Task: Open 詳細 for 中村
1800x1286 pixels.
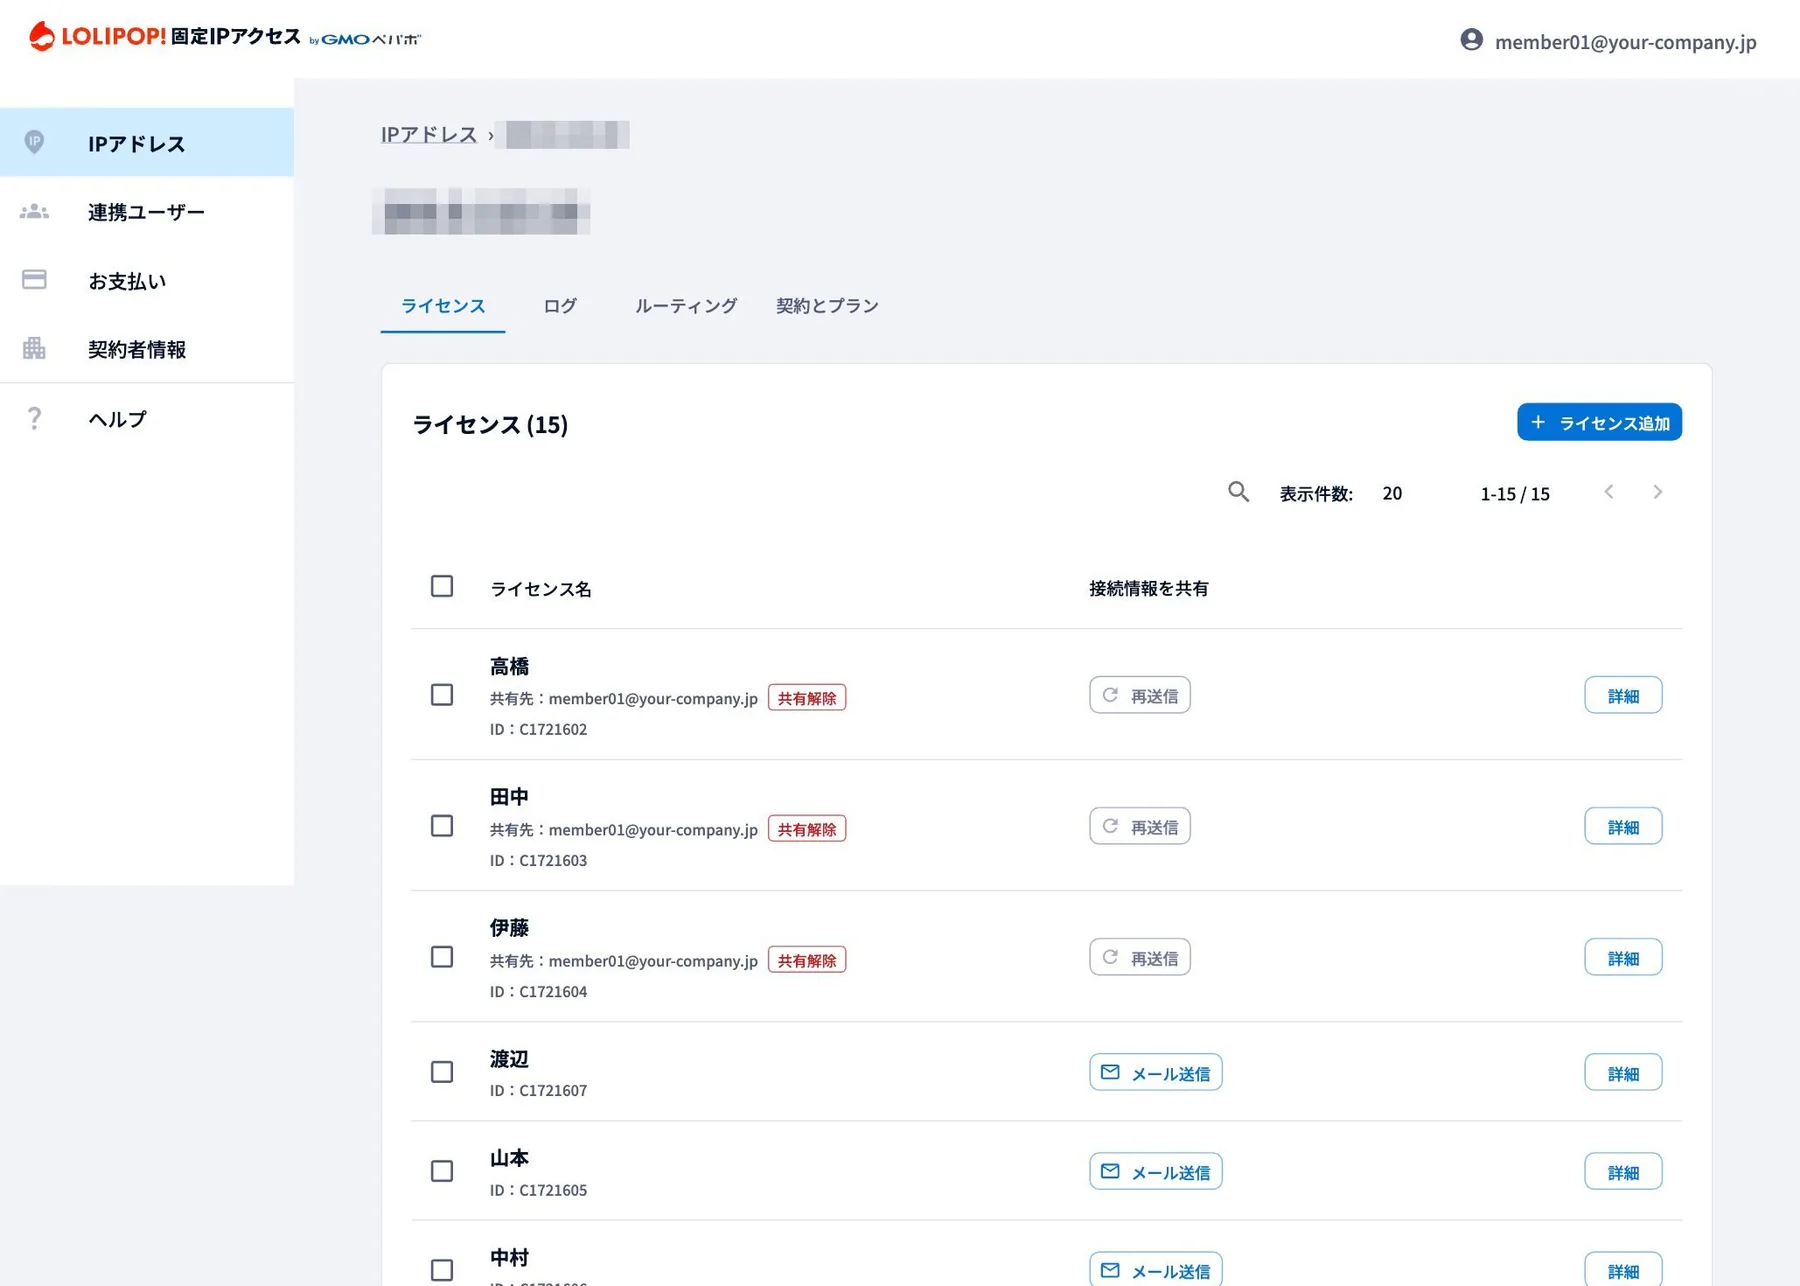Action: coord(1623,1269)
